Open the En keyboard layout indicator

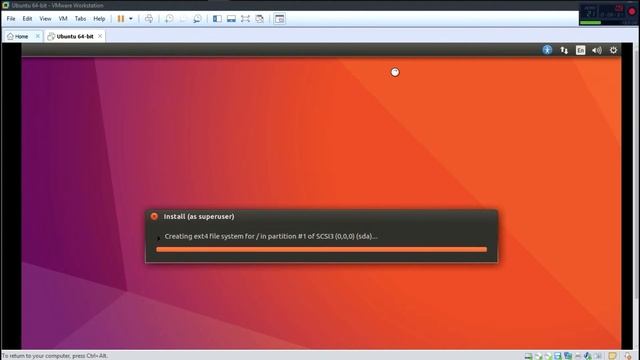click(x=580, y=50)
